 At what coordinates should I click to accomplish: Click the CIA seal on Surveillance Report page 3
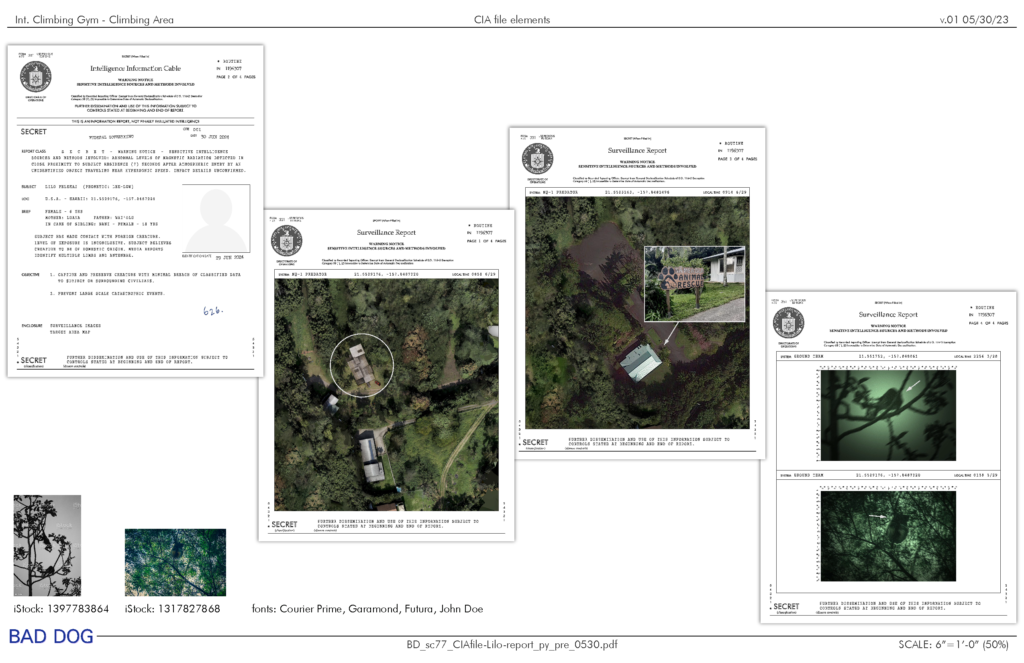pyautogui.click(x=538, y=159)
